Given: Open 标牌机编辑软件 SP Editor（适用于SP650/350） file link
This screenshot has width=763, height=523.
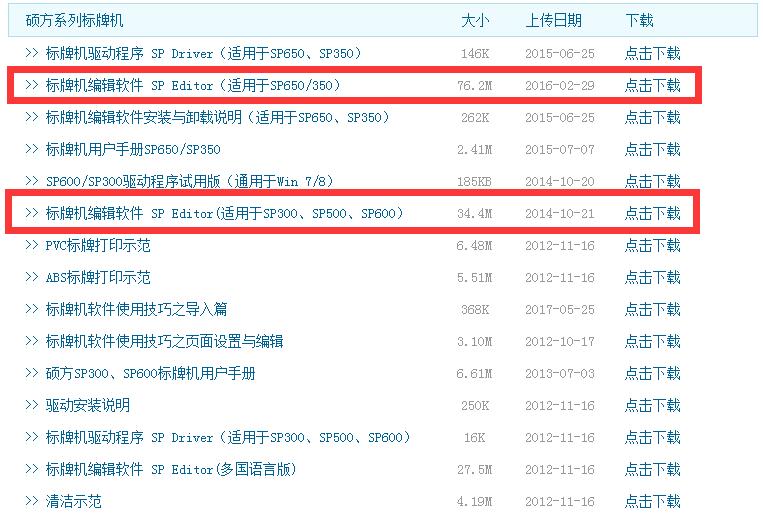Looking at the screenshot, I should coord(193,86).
